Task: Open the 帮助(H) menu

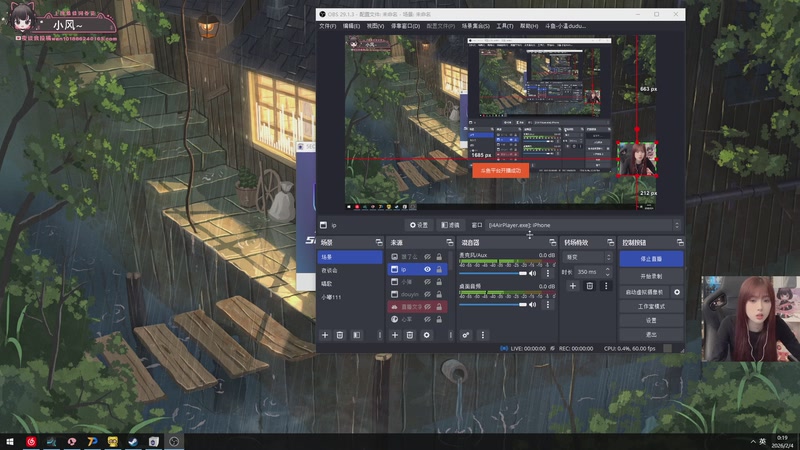Action: (x=529, y=26)
